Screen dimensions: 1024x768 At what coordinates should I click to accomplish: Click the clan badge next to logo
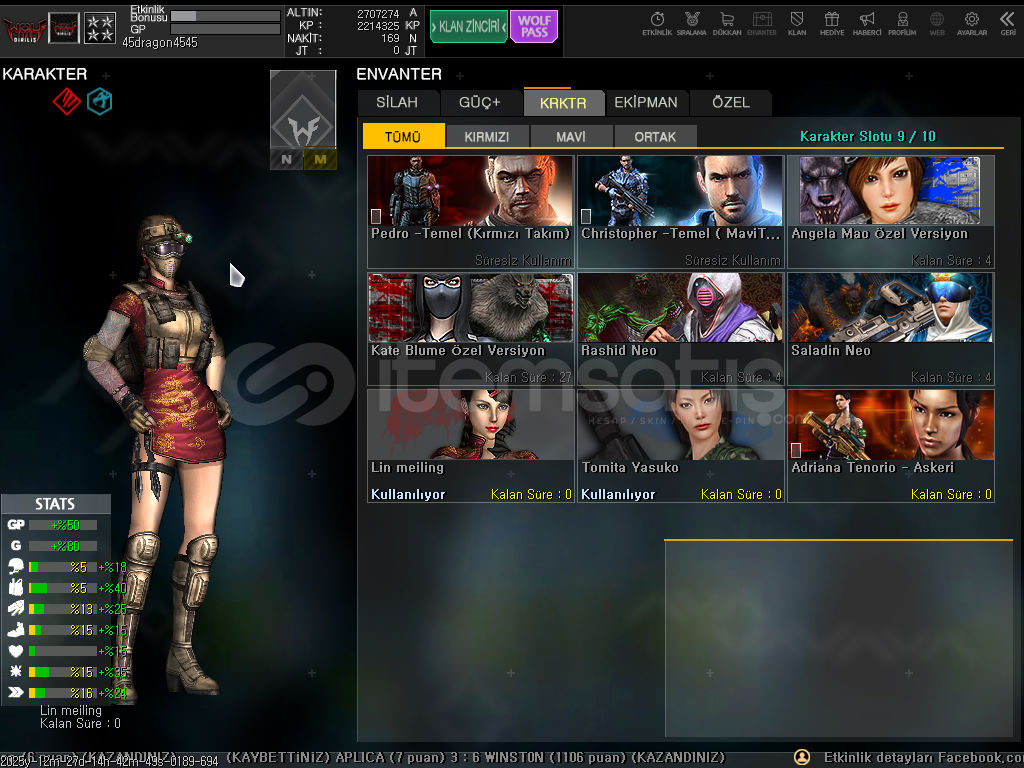pyautogui.click(x=64, y=28)
